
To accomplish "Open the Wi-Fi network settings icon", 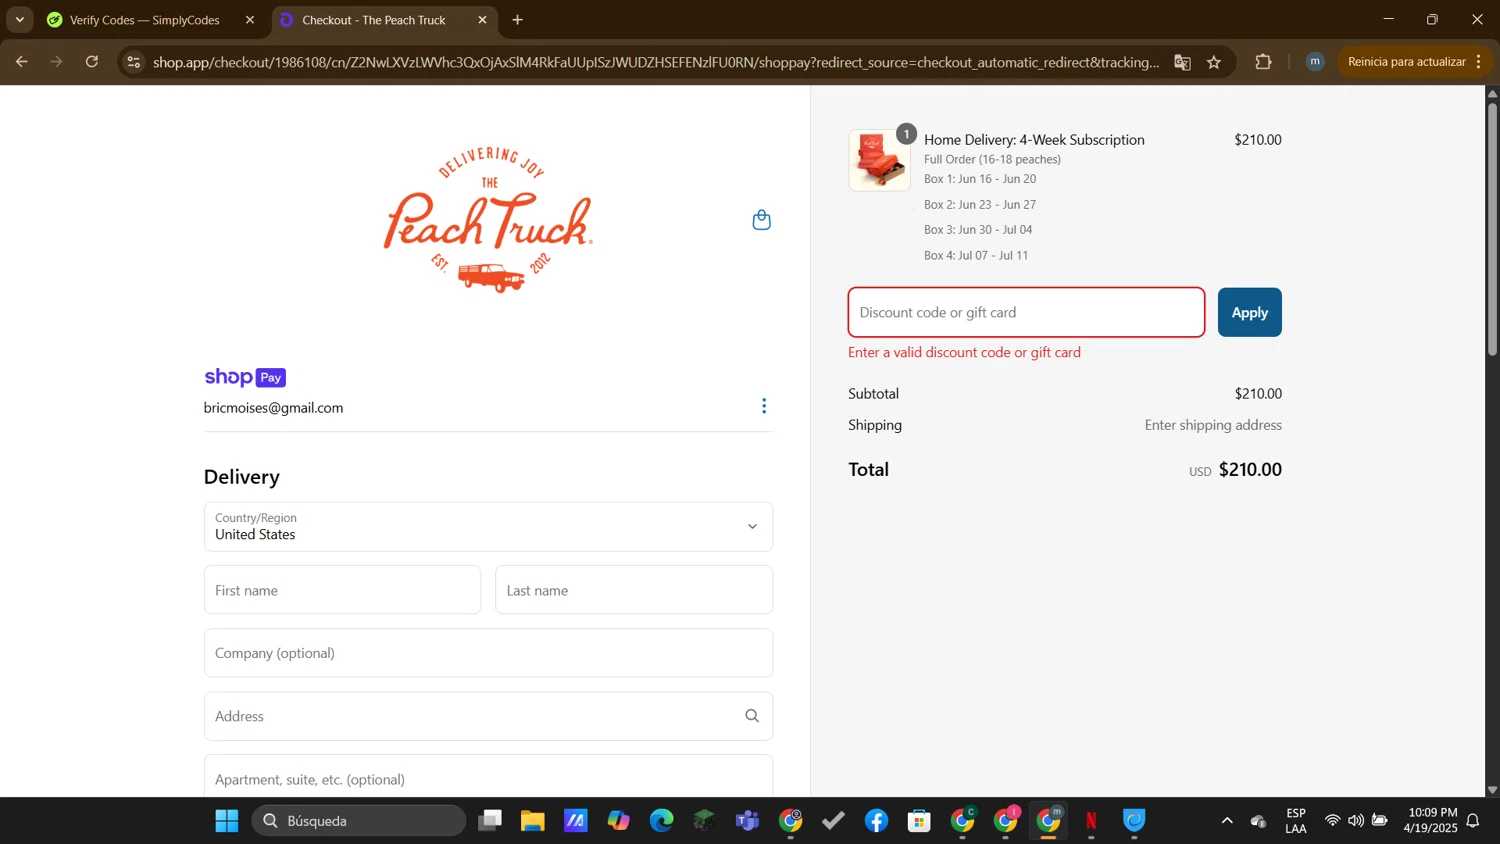I will point(1332,821).
